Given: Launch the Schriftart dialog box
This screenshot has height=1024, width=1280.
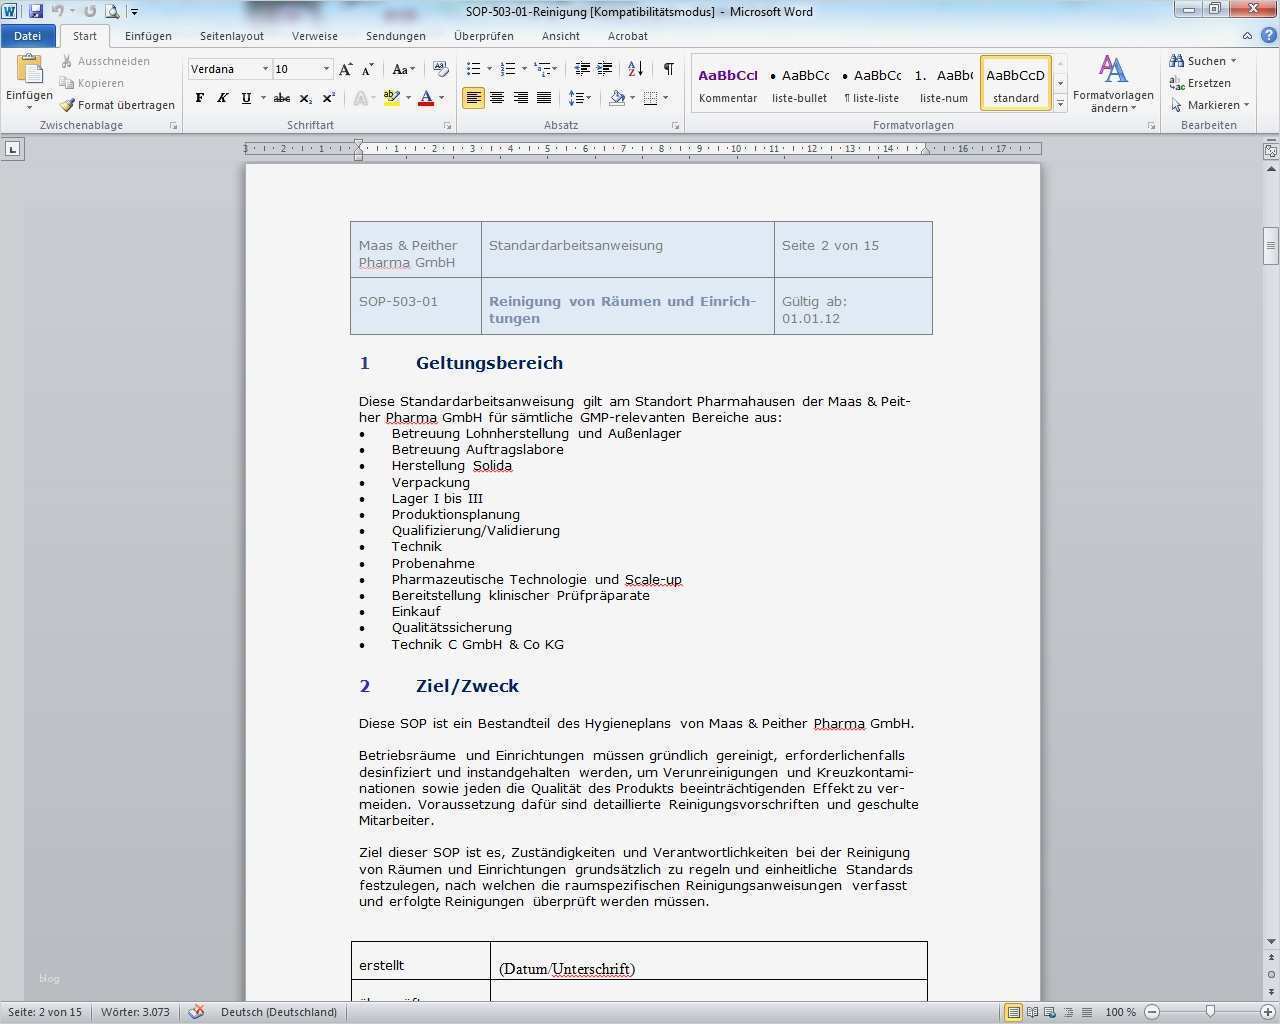Looking at the screenshot, I should [447, 126].
